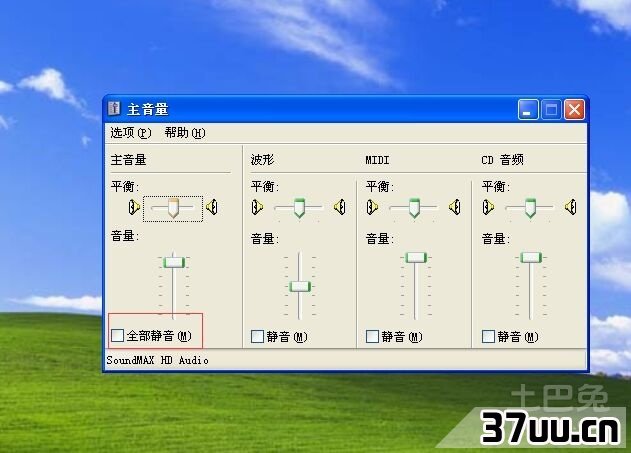Viewport: 631px width, 453px height.
Task: Click right speaker icon in 波形 balance
Action: (x=340, y=207)
